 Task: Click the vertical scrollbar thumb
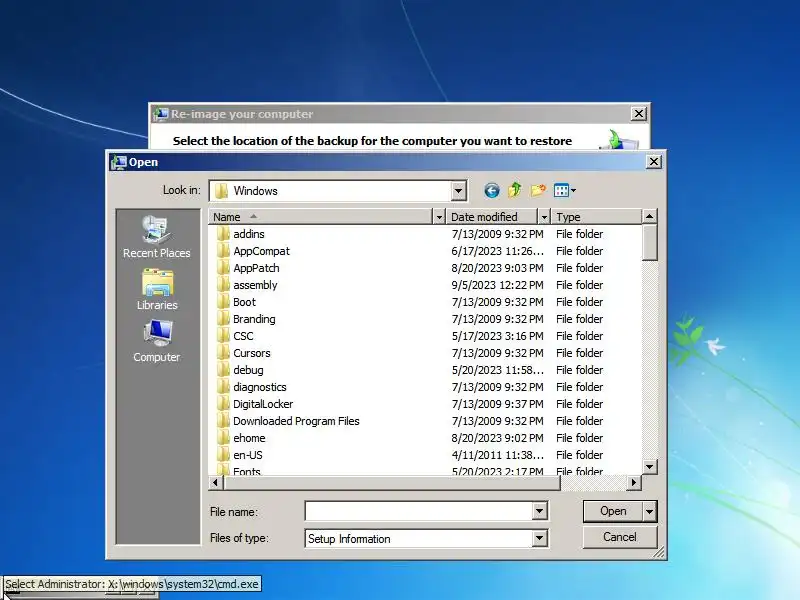649,242
